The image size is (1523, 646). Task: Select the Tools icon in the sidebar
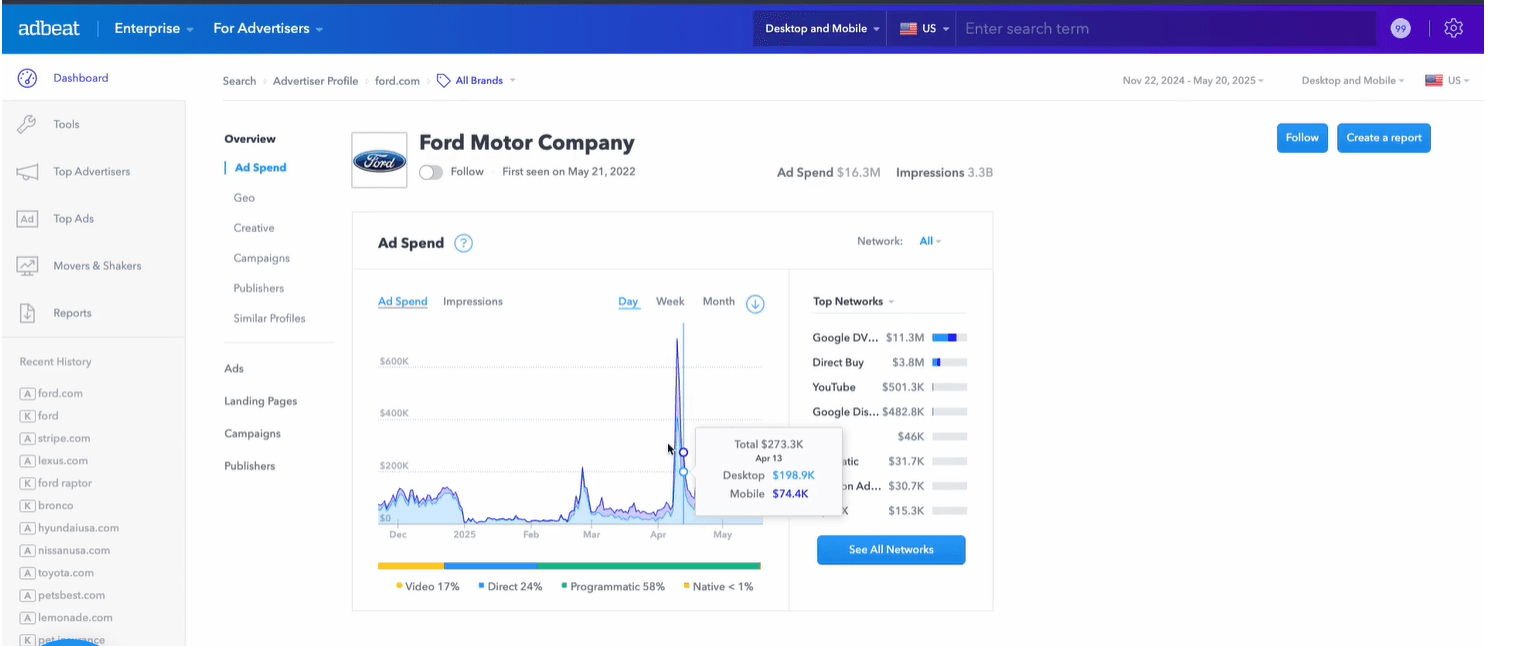pos(26,124)
